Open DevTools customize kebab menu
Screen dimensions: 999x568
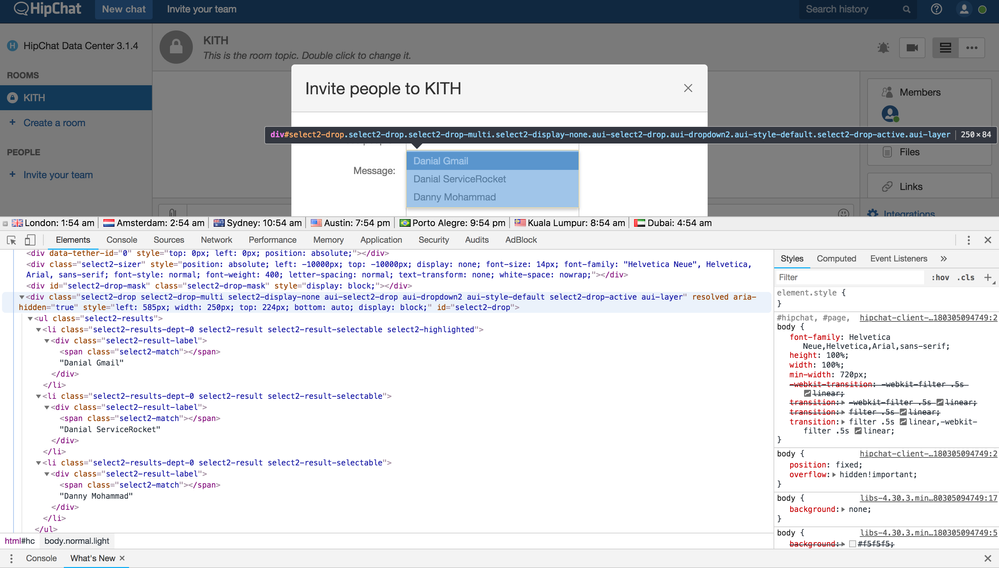tap(968, 240)
